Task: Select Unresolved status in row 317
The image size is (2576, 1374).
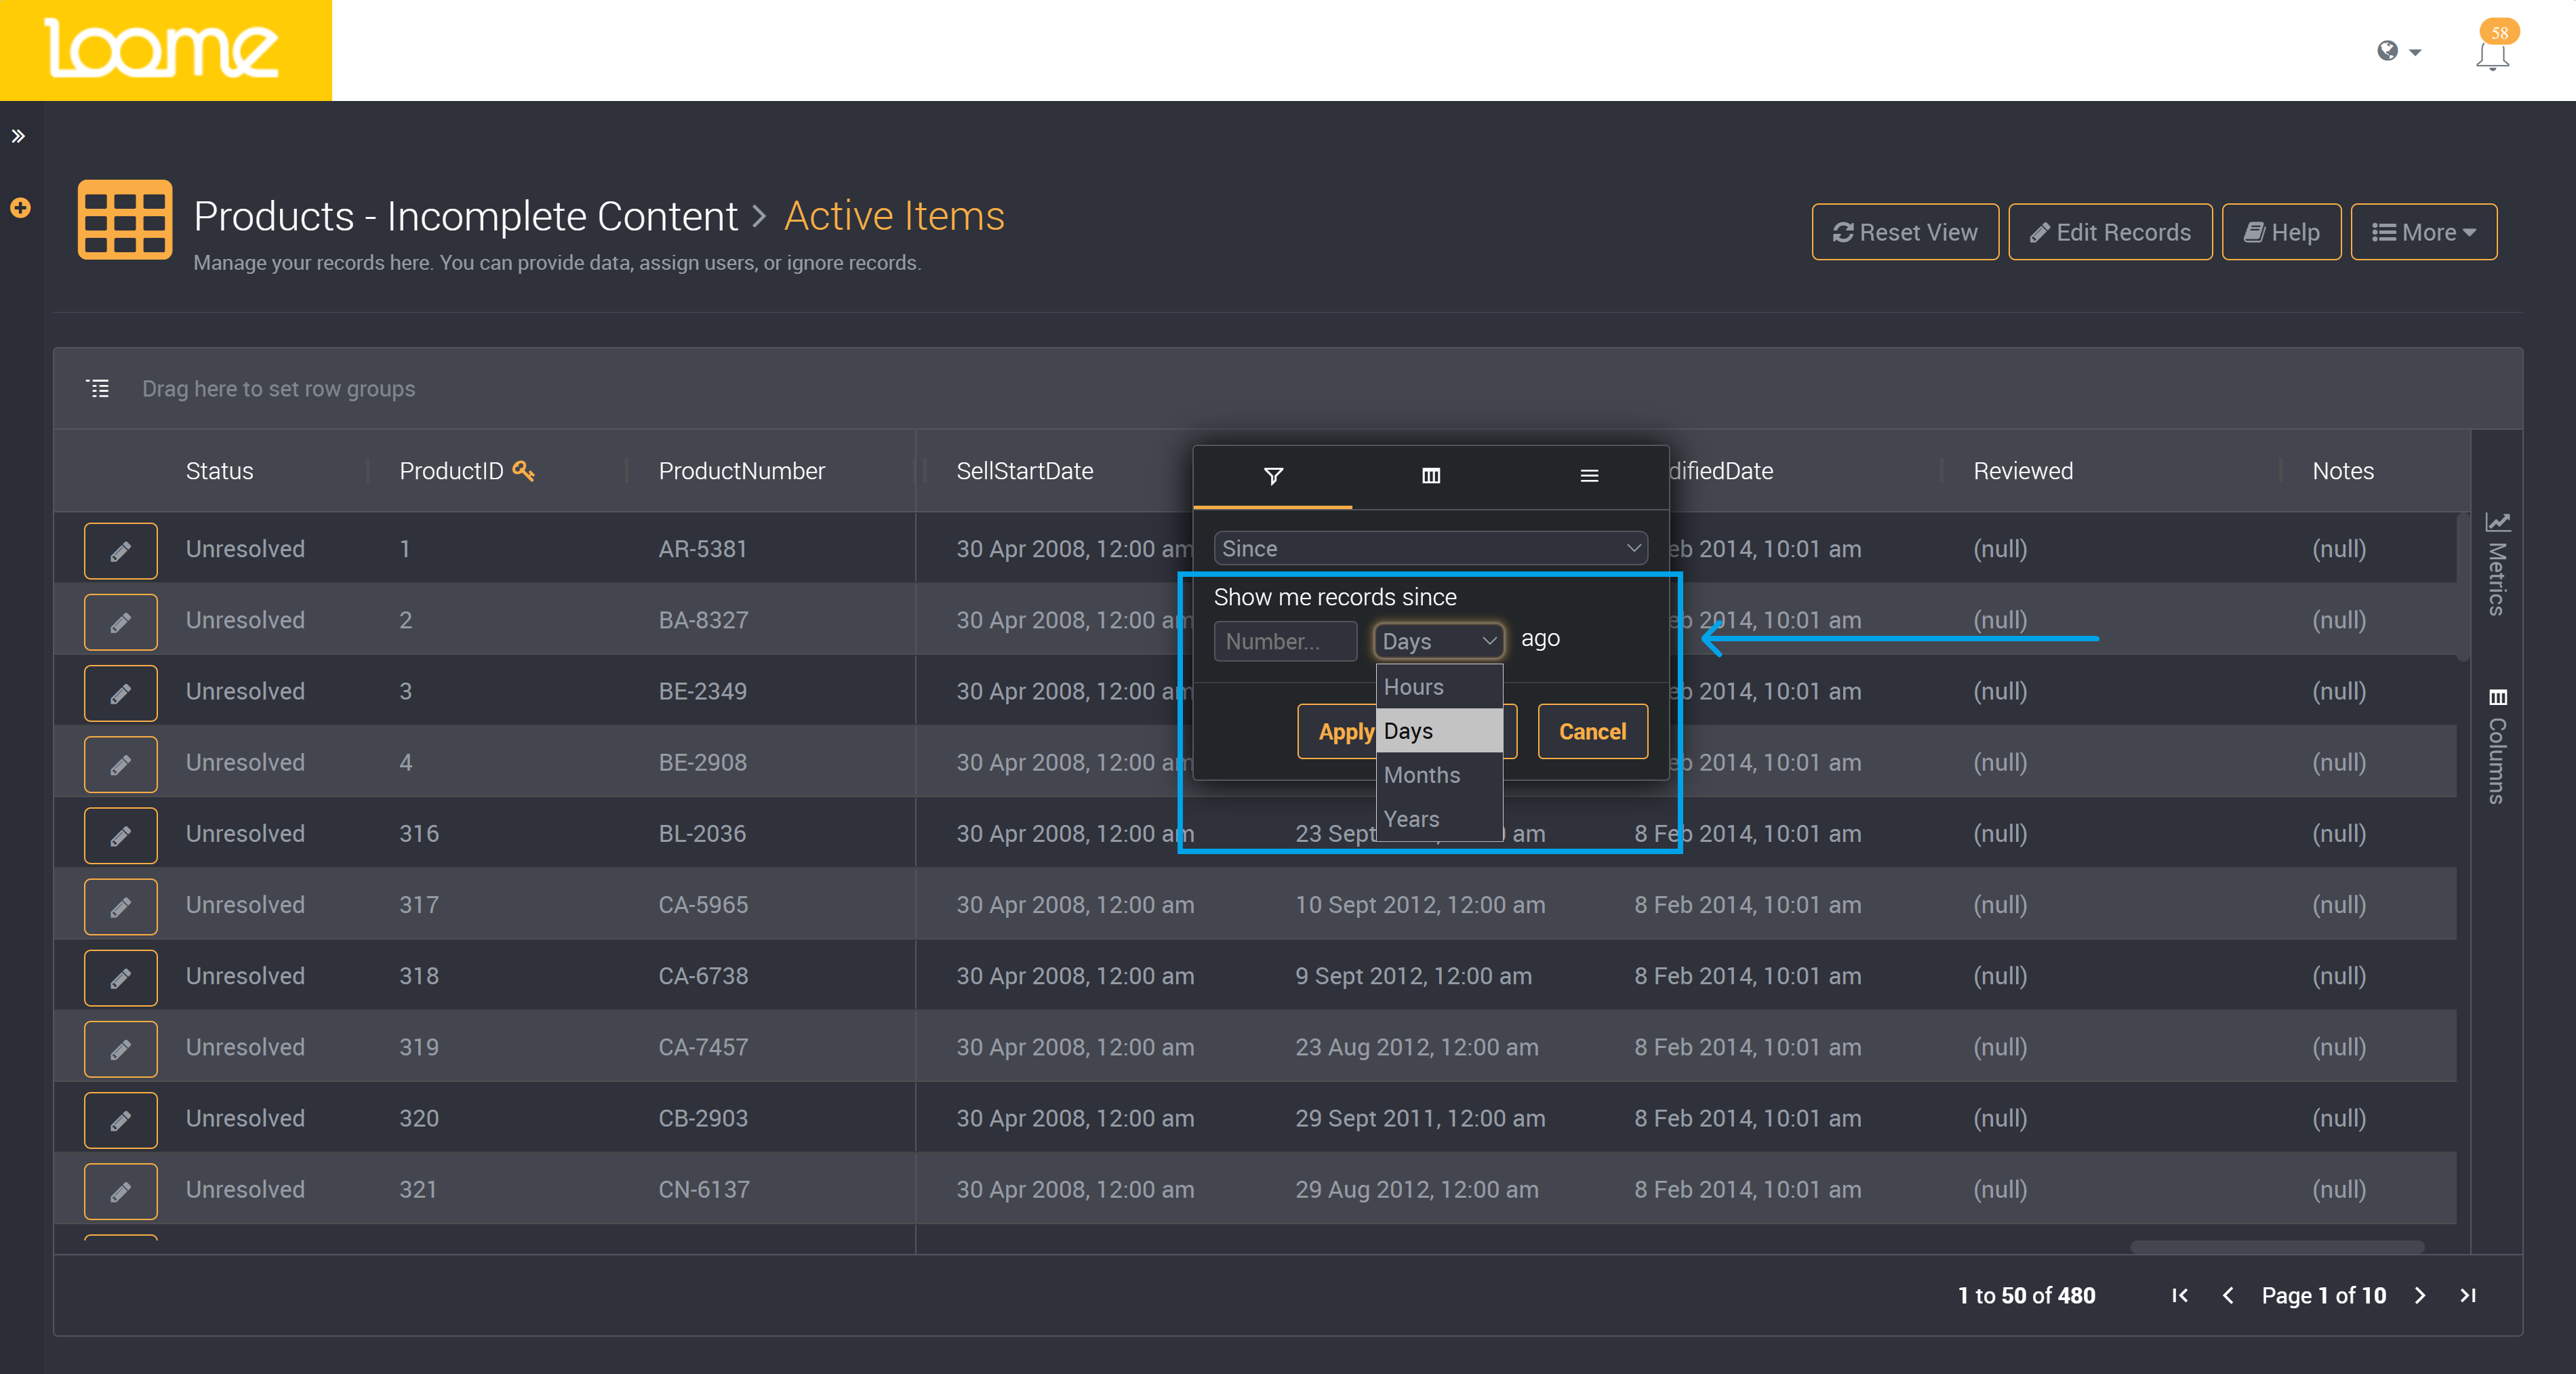Action: pyautogui.click(x=245, y=904)
